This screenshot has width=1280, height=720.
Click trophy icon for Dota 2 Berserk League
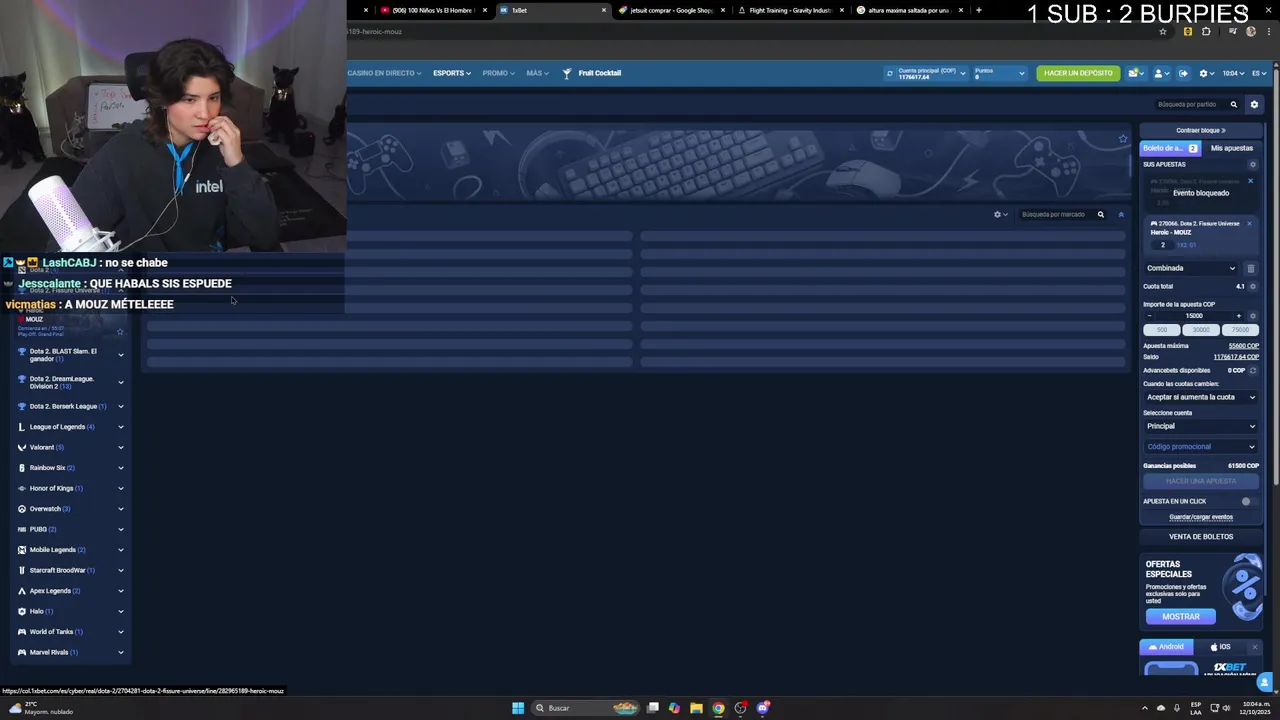(x=22, y=406)
